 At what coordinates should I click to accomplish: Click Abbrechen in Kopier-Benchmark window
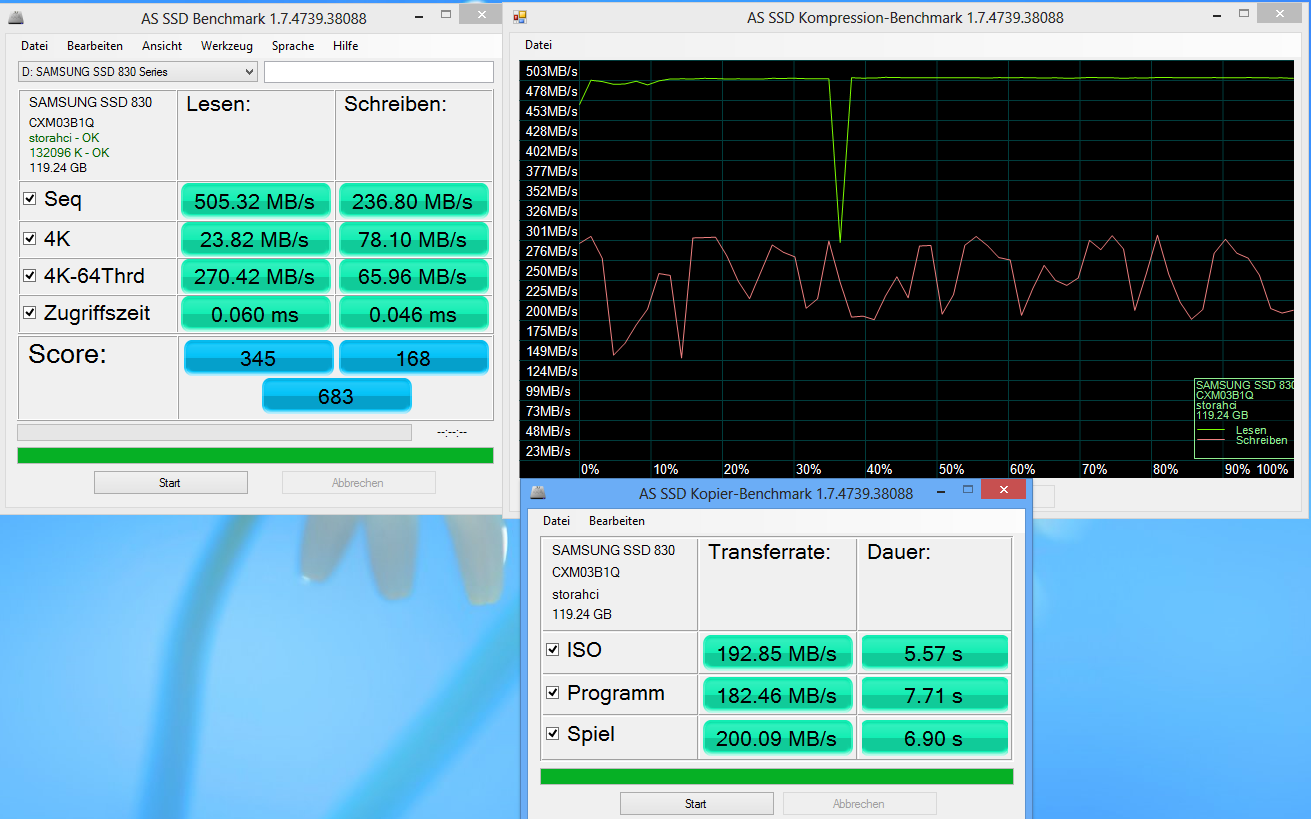point(859,804)
